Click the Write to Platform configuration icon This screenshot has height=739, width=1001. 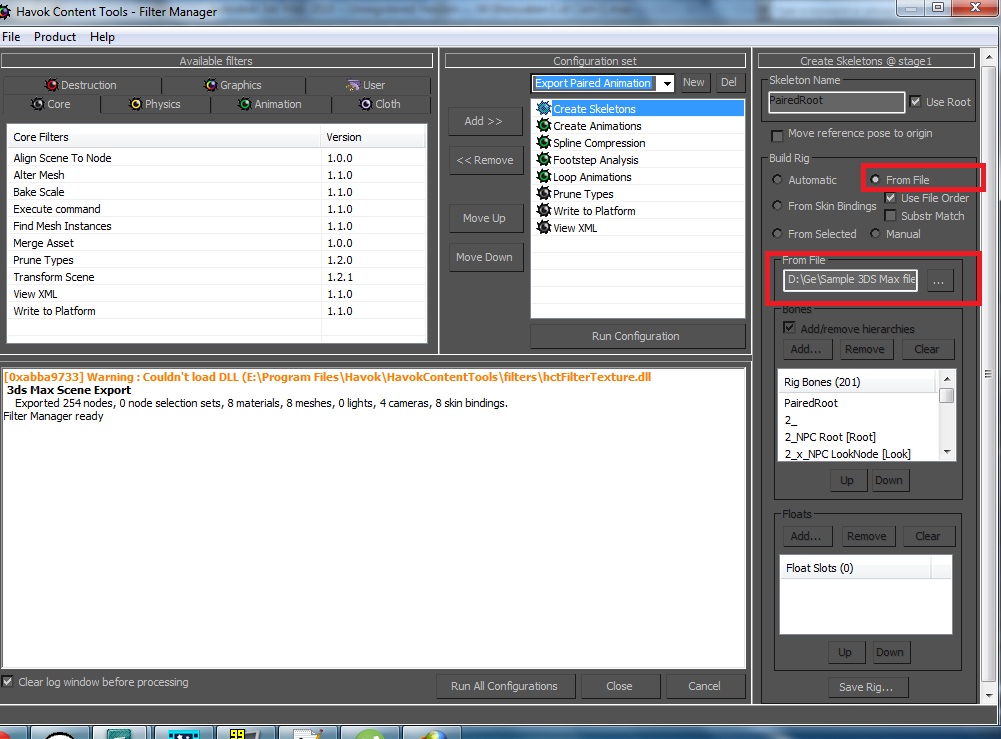click(544, 211)
